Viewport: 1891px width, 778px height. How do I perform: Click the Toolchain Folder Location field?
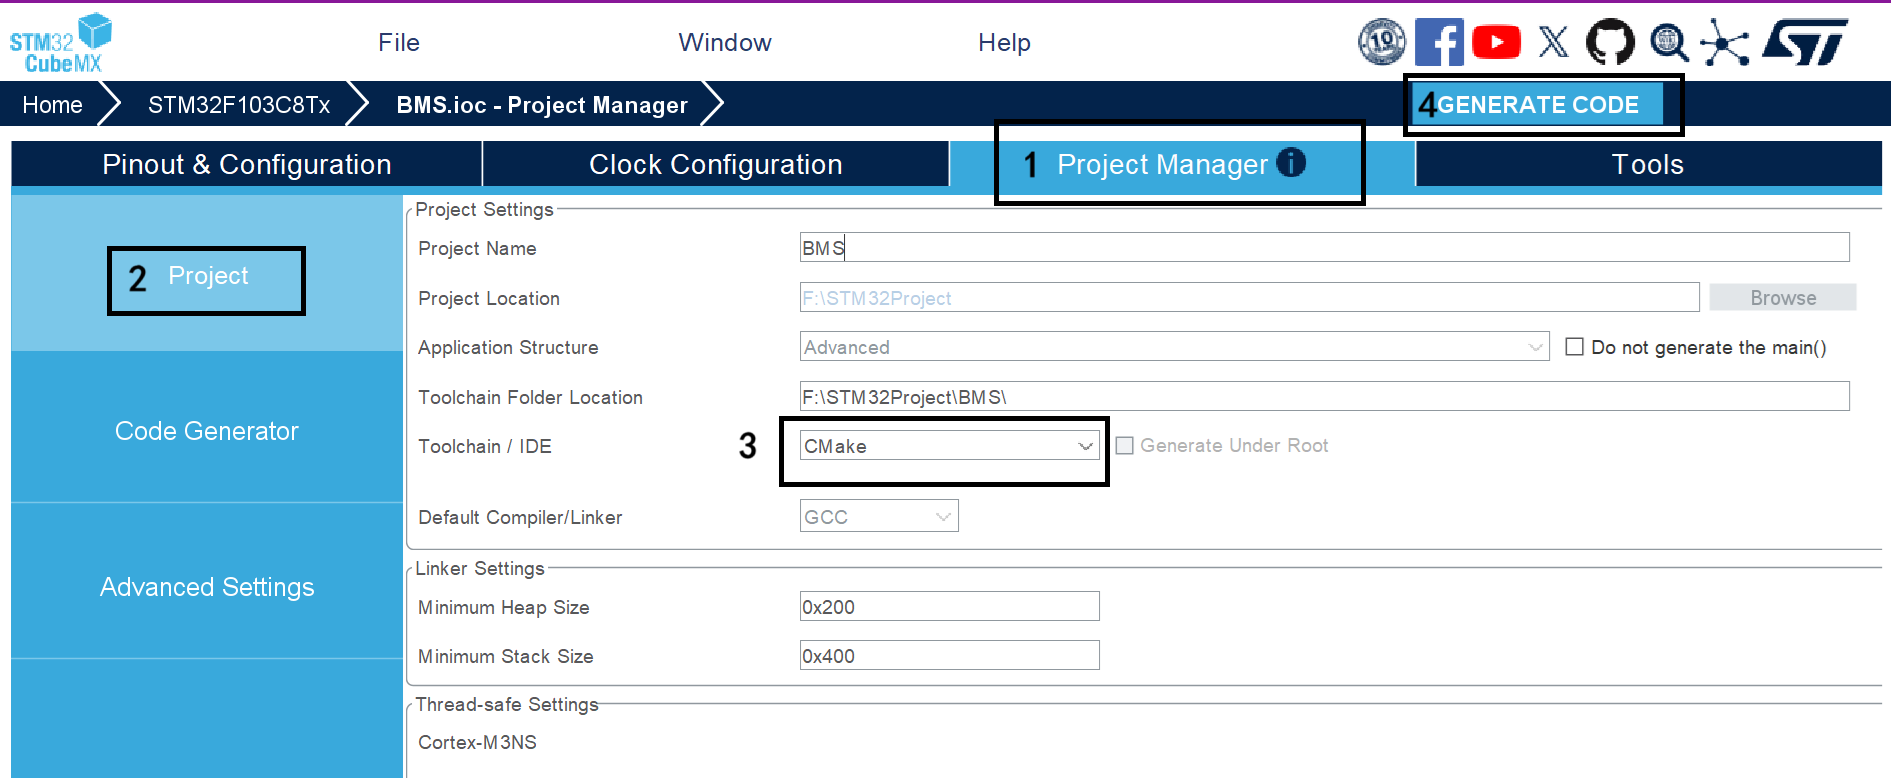[1324, 397]
